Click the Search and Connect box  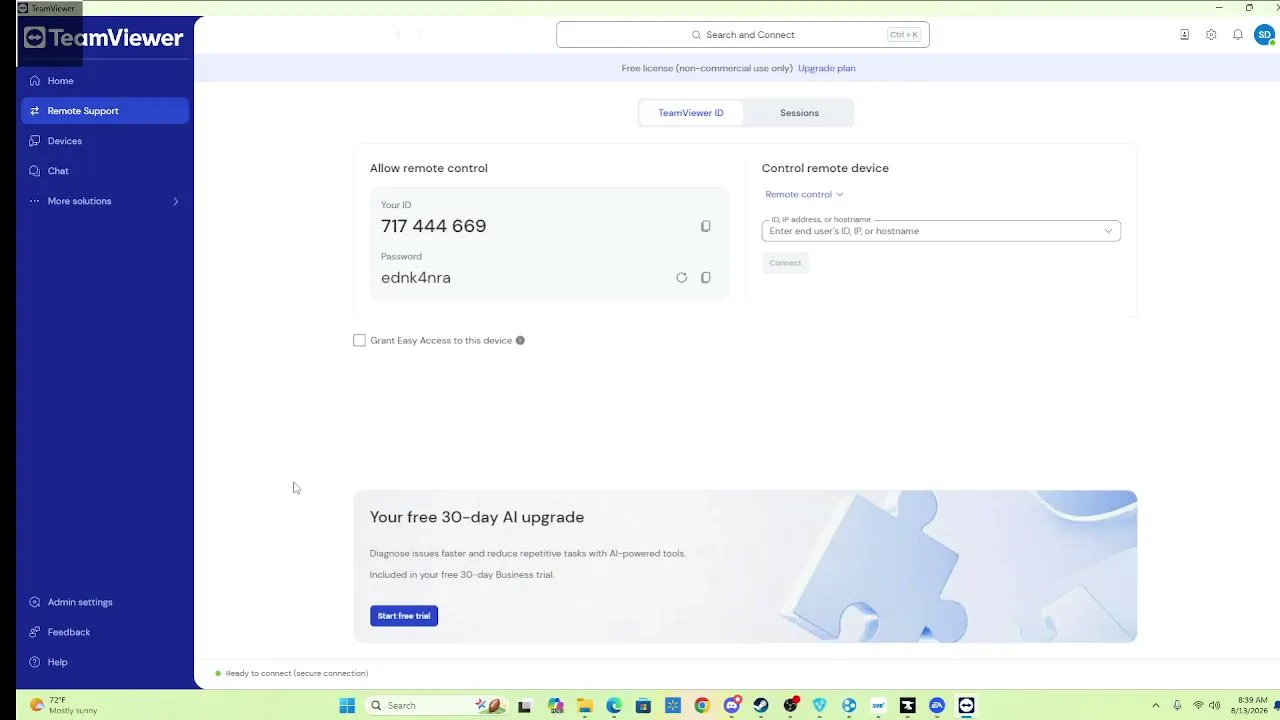743,35
